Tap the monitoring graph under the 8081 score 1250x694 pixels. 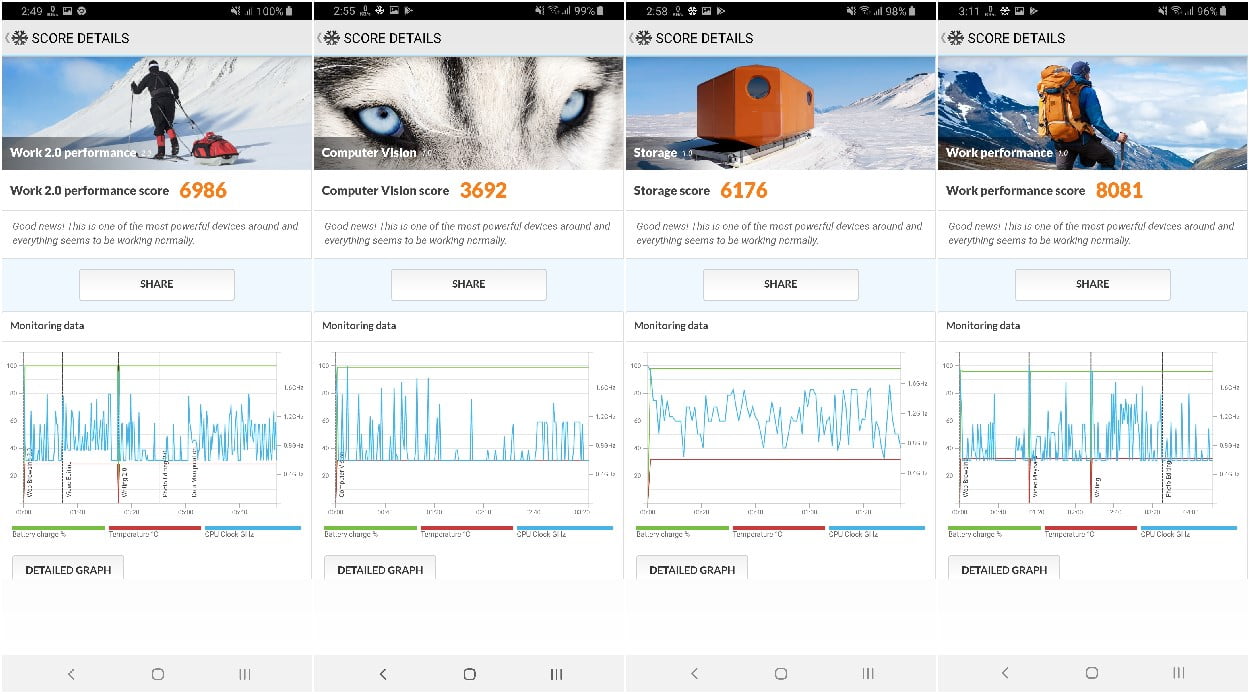(x=1088, y=428)
